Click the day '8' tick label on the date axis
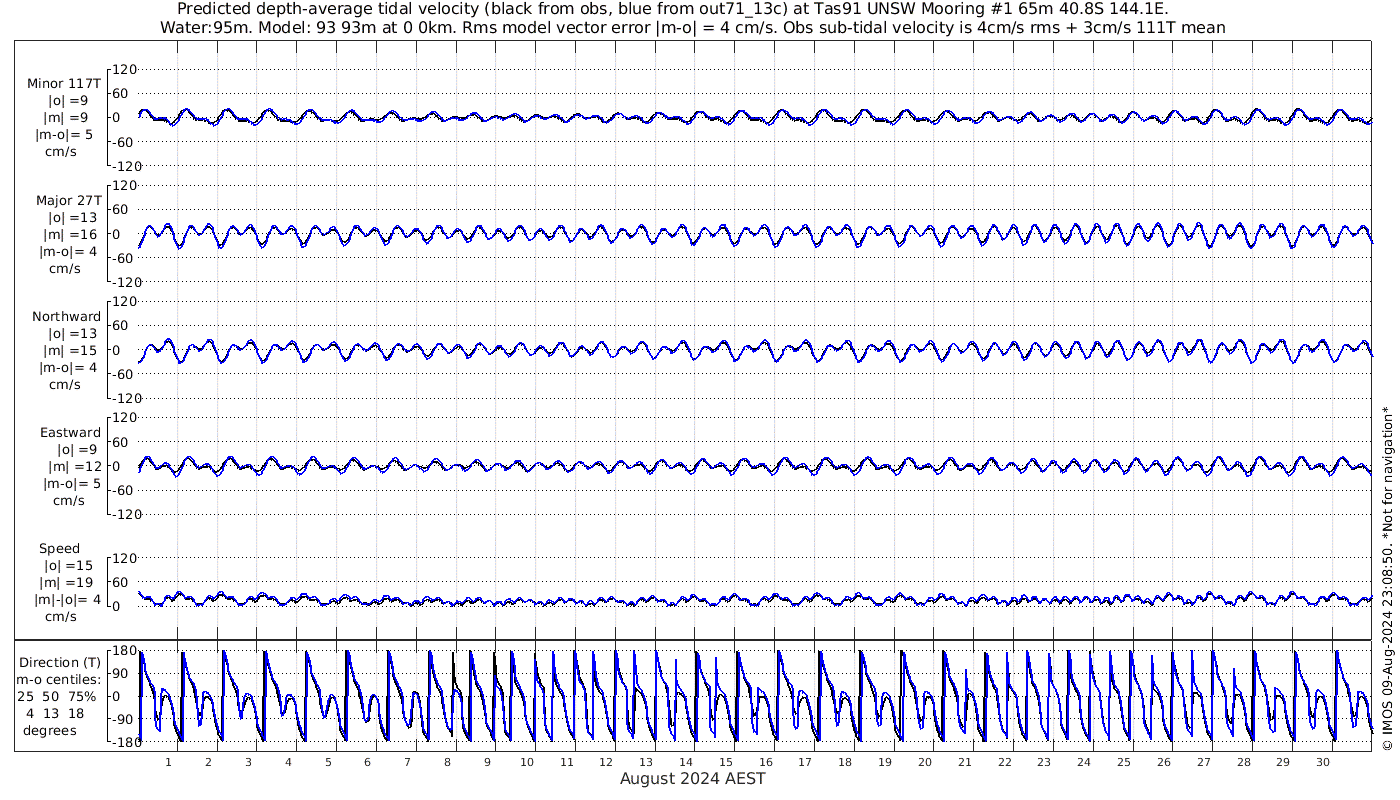The height and width of the screenshot is (800, 1400). click(447, 762)
